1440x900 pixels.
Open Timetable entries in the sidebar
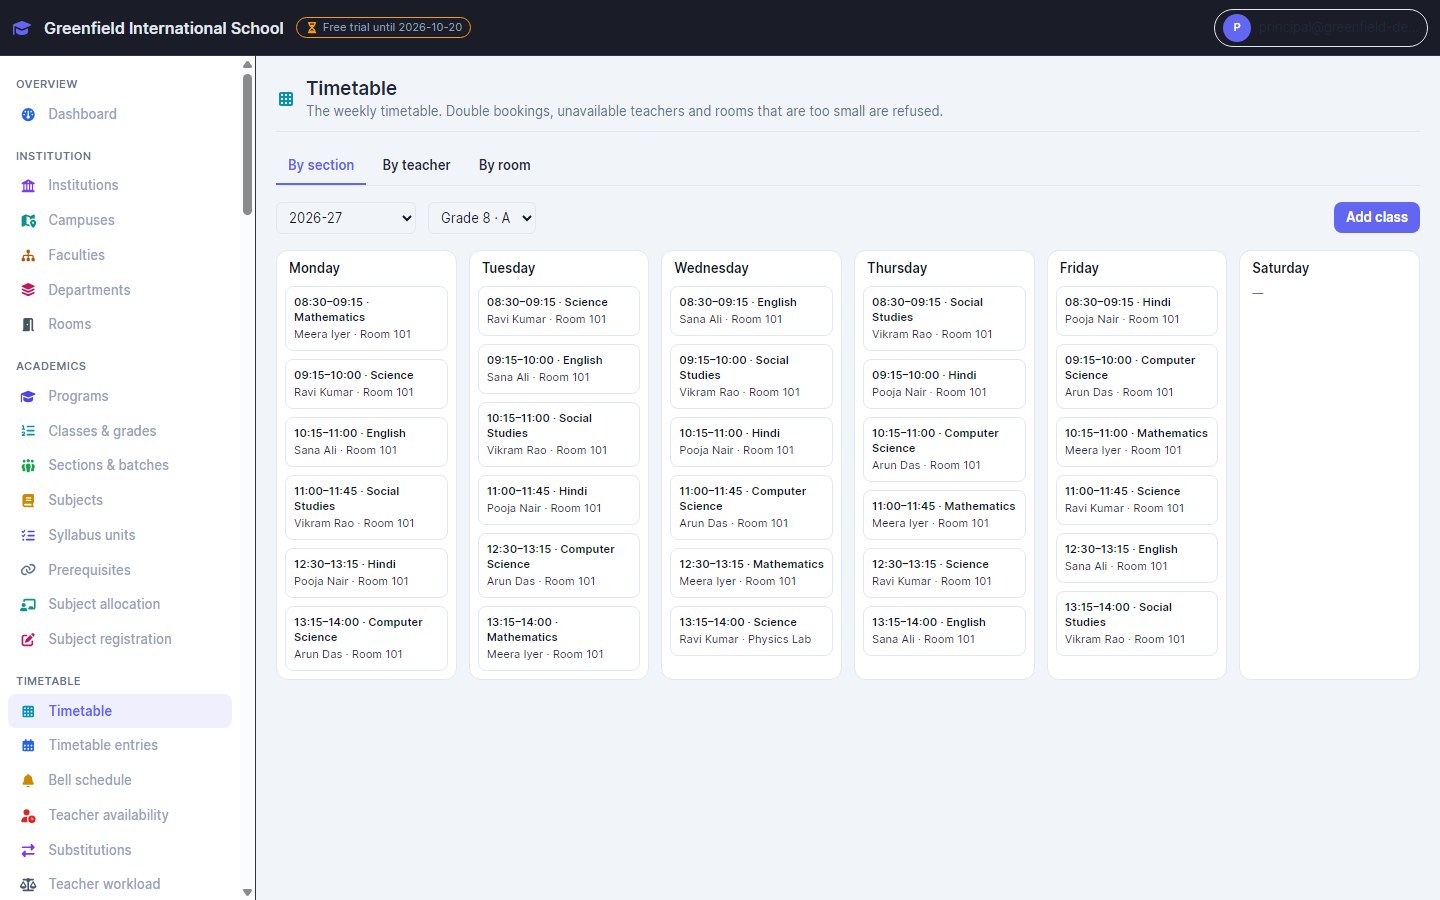120,745
